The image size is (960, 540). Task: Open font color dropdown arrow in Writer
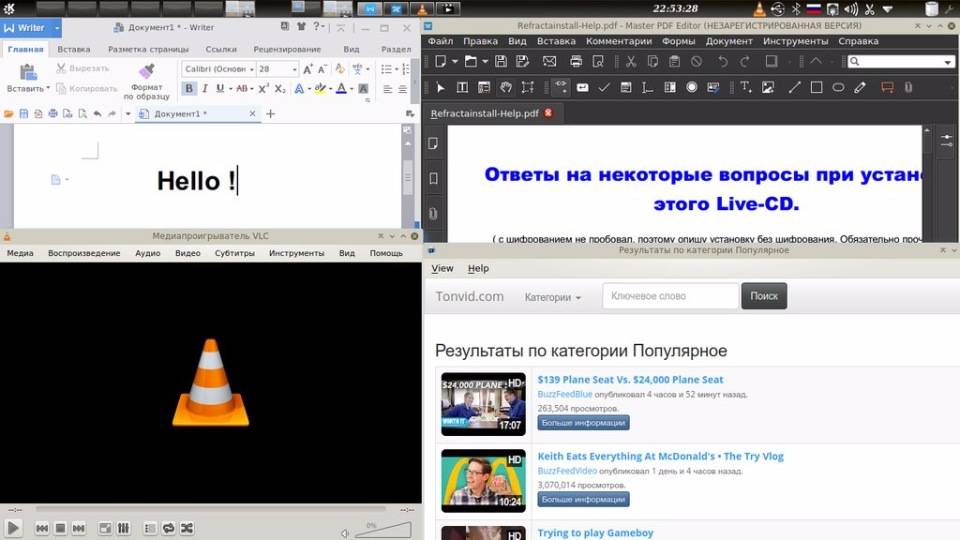pyautogui.click(x=351, y=89)
